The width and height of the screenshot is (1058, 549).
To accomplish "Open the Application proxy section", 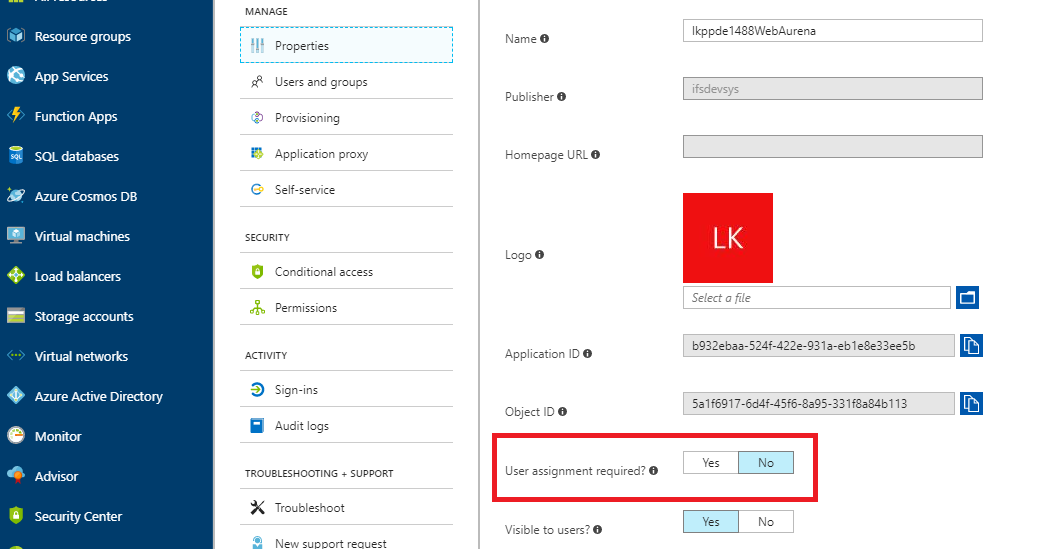I will pos(346,153).
